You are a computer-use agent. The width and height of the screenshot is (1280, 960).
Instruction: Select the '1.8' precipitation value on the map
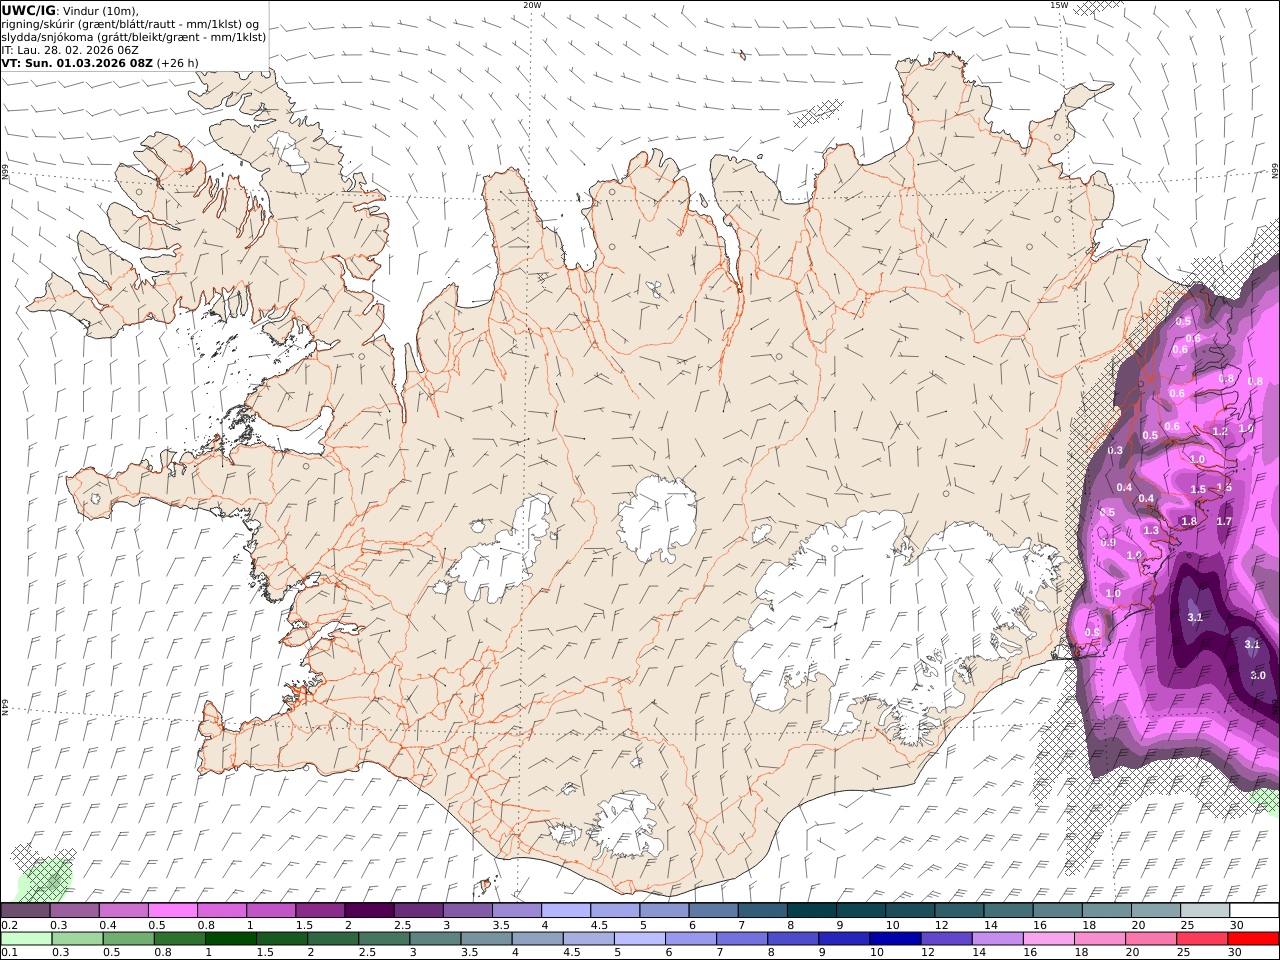pos(1189,521)
